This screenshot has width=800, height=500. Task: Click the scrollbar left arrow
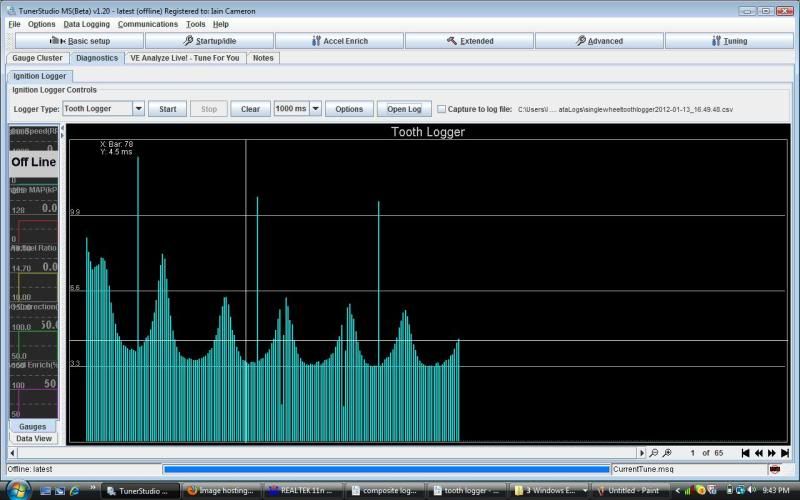click(12, 453)
